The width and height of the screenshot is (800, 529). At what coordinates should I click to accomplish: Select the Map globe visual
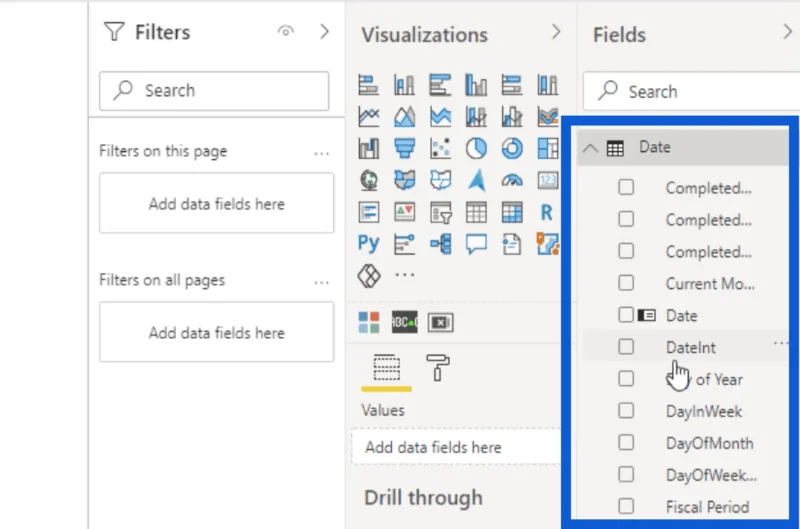coord(368,180)
